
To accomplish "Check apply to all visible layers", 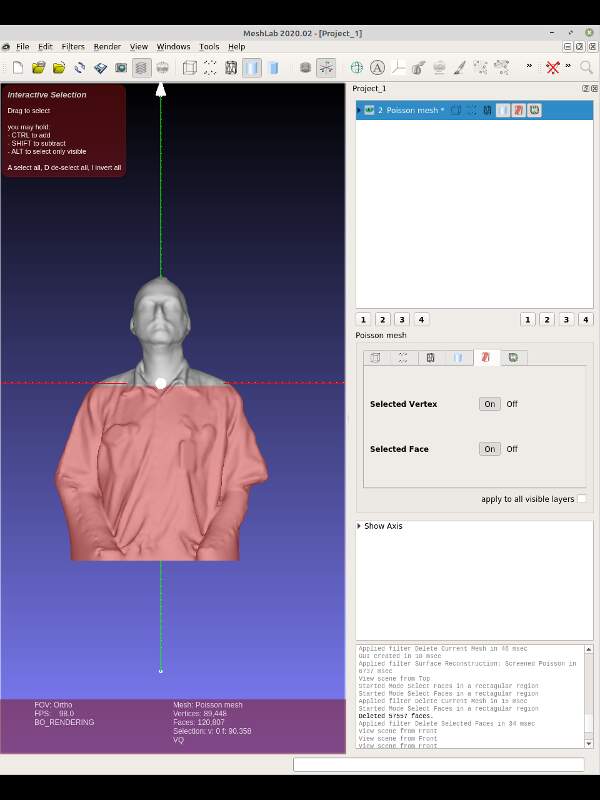I will tap(582, 499).
